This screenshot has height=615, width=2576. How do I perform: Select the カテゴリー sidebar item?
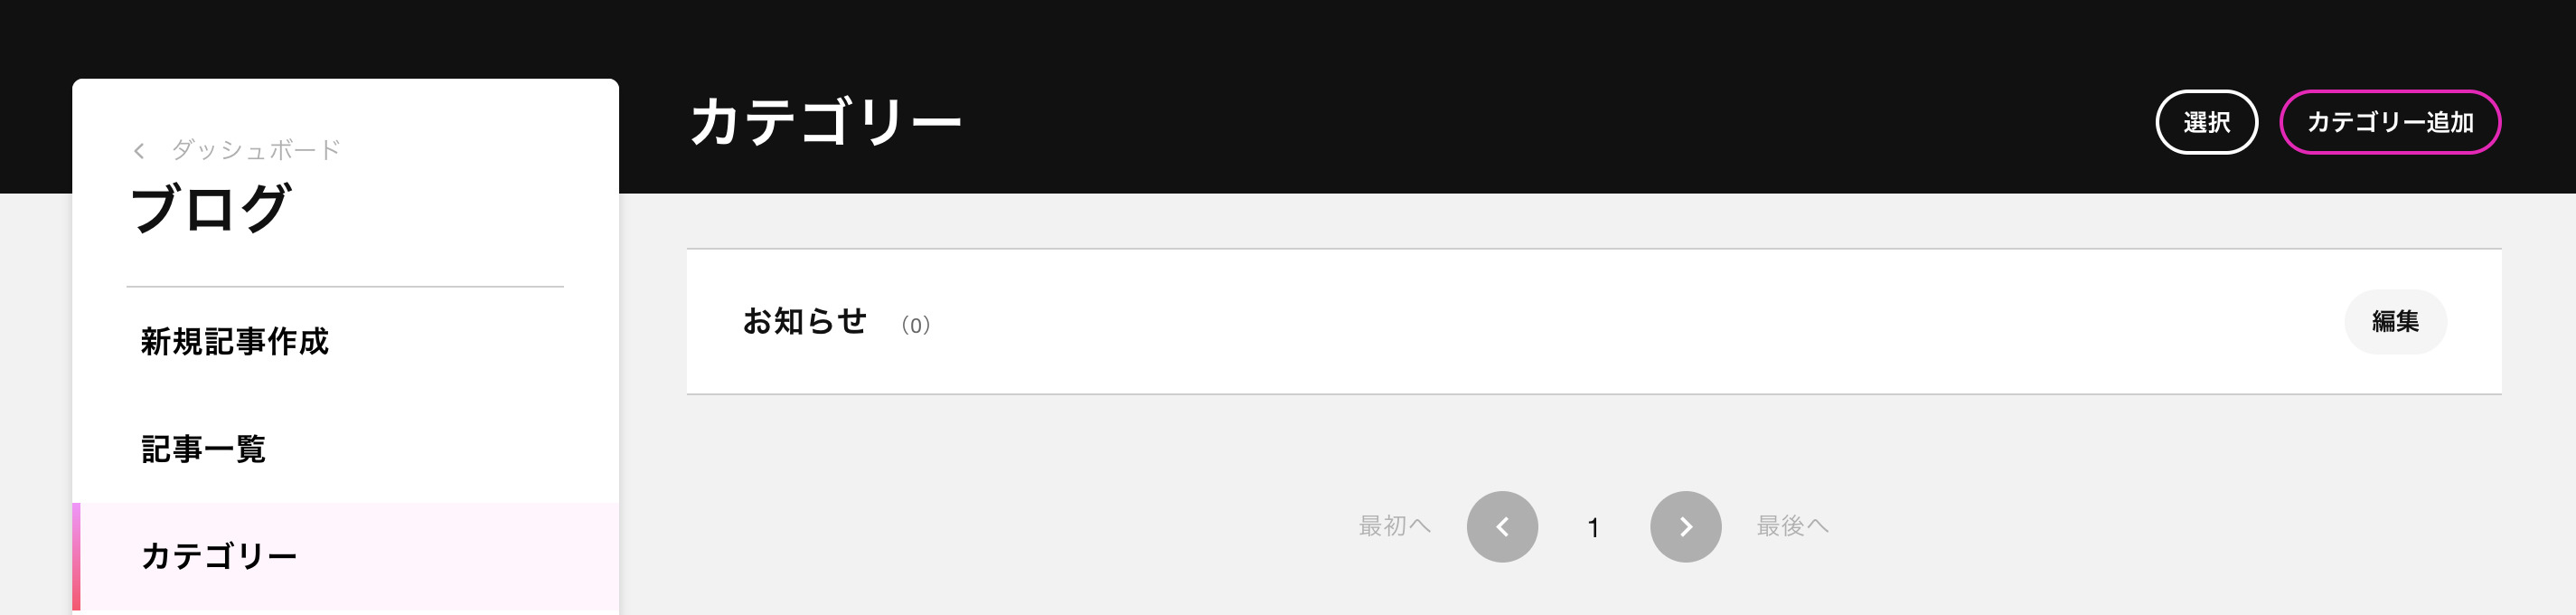coord(345,556)
